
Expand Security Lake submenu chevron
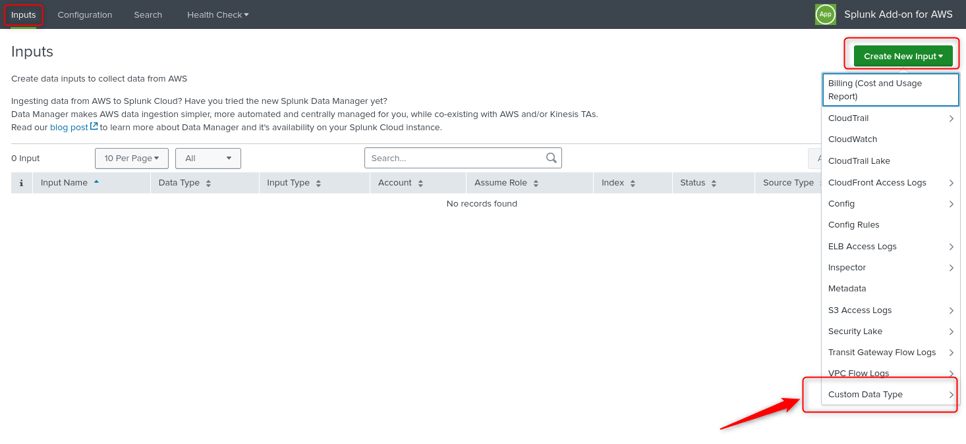pos(951,331)
